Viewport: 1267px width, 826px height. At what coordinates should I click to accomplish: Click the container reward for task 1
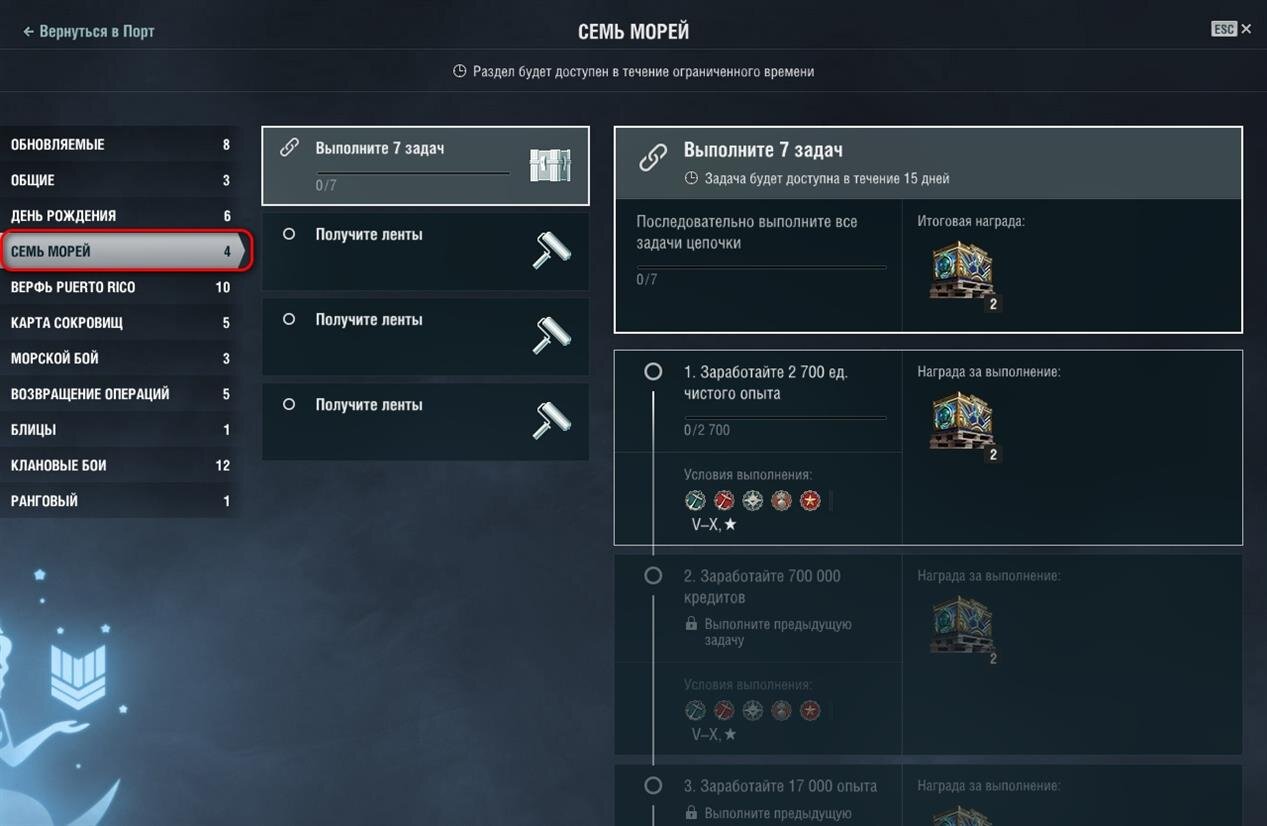coord(962,423)
